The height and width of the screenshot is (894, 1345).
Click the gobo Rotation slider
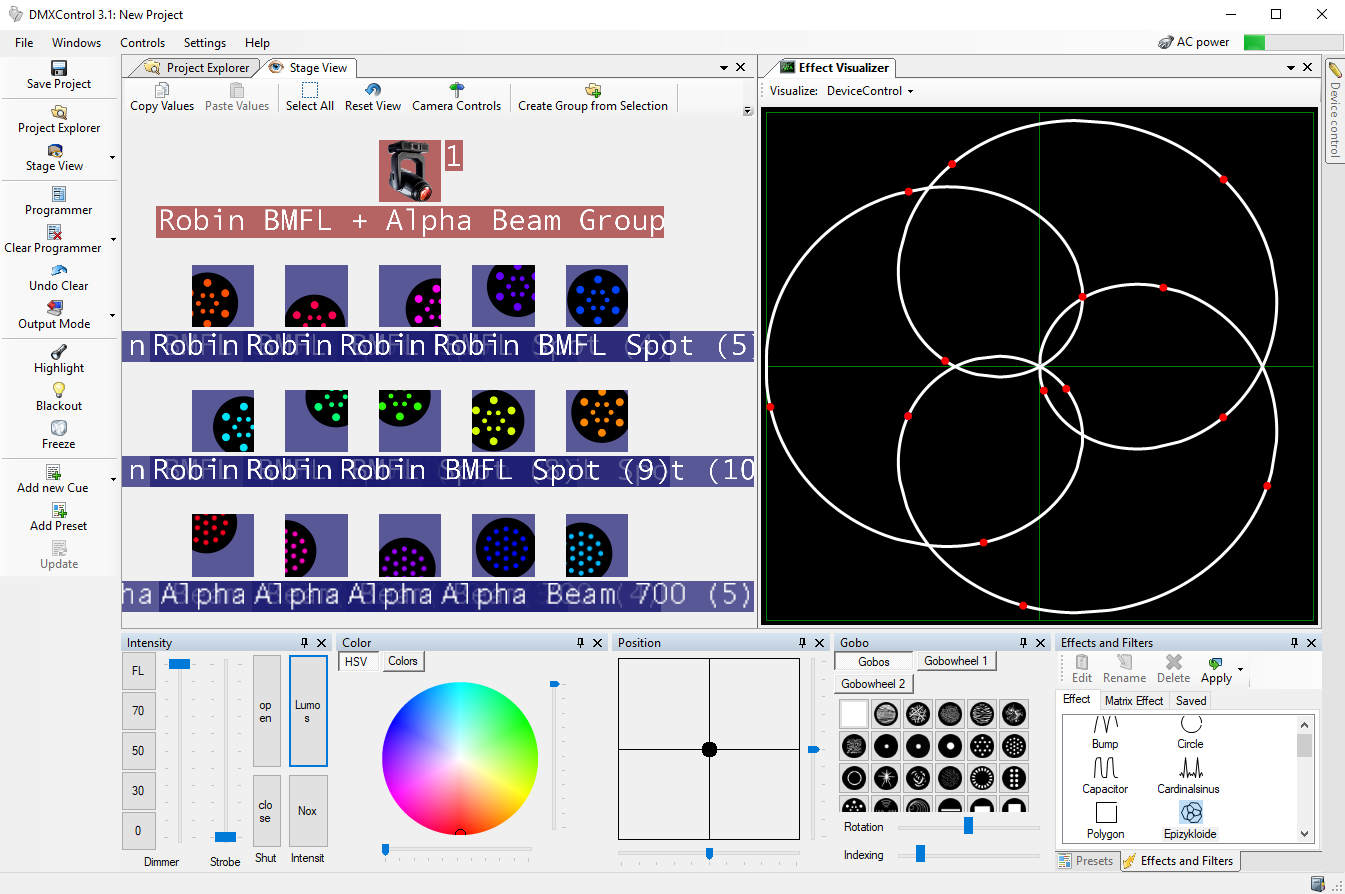(x=968, y=826)
